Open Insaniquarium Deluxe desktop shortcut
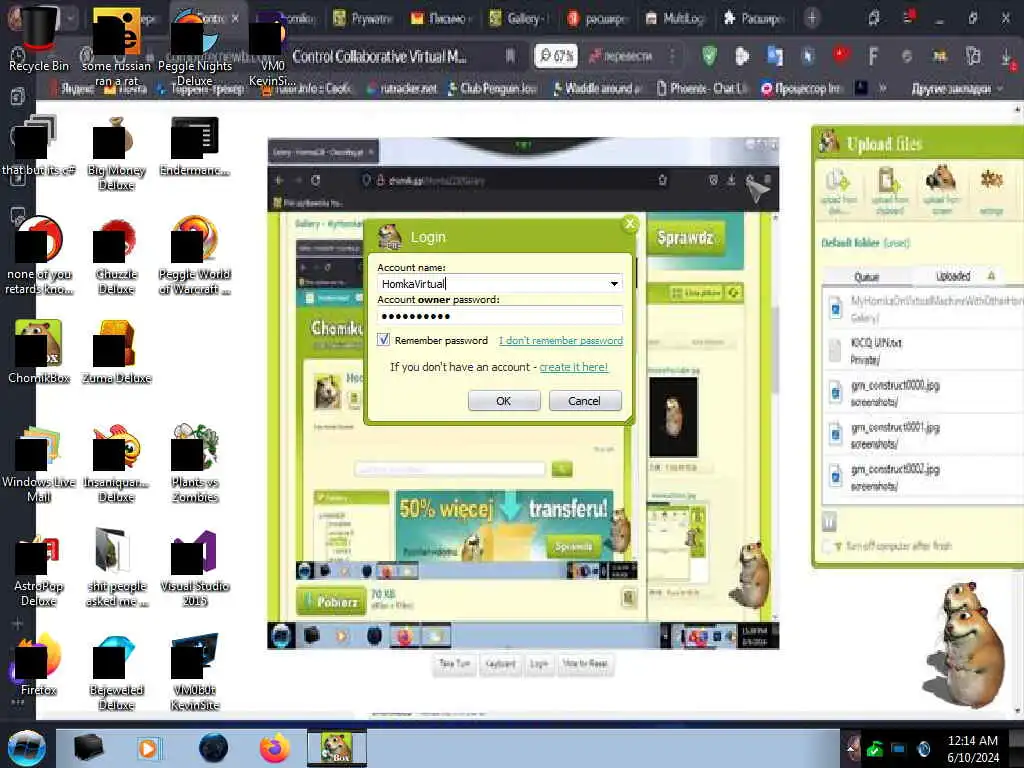This screenshot has width=1024, height=768. tap(116, 464)
